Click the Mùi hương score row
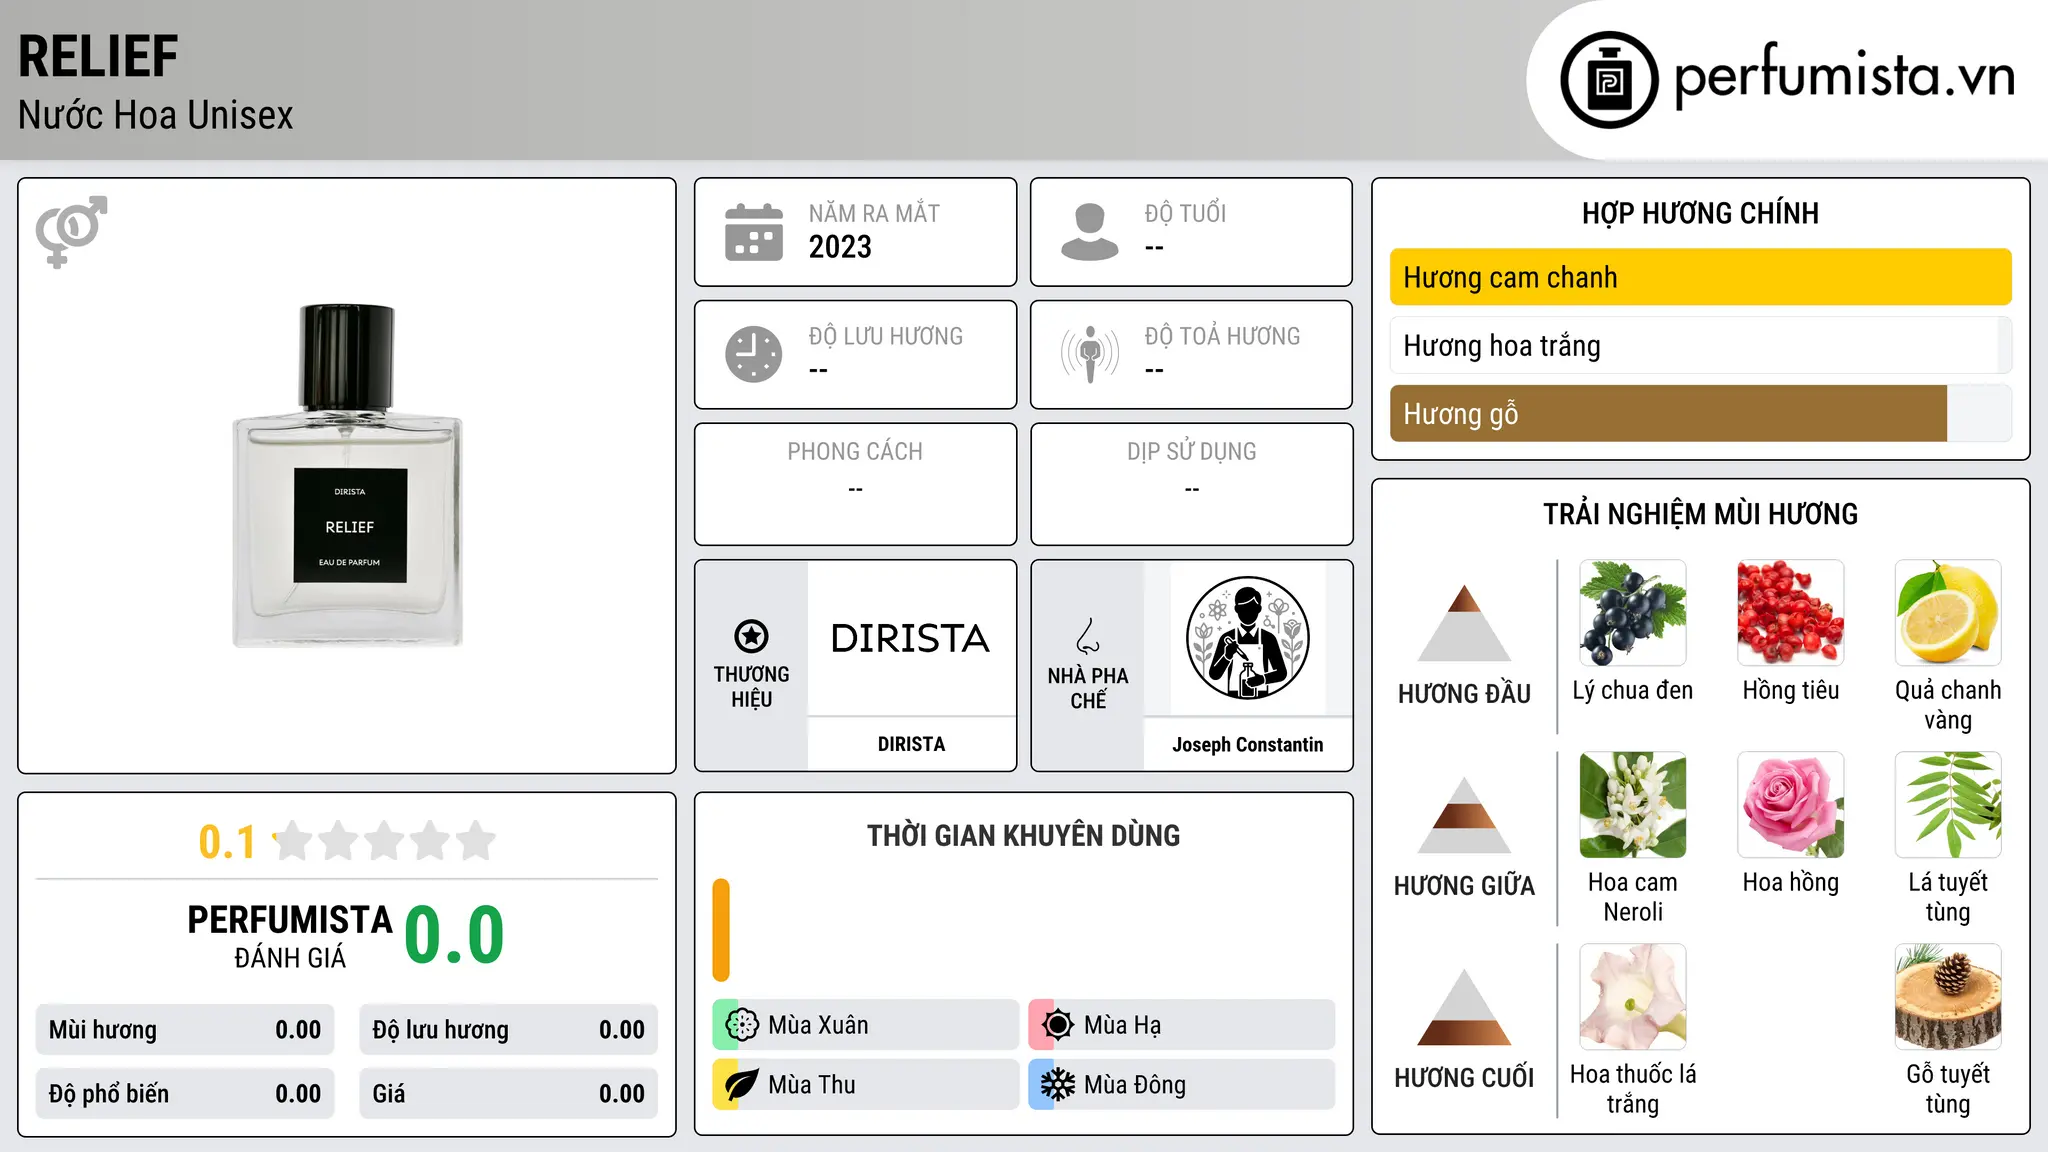 [185, 1030]
